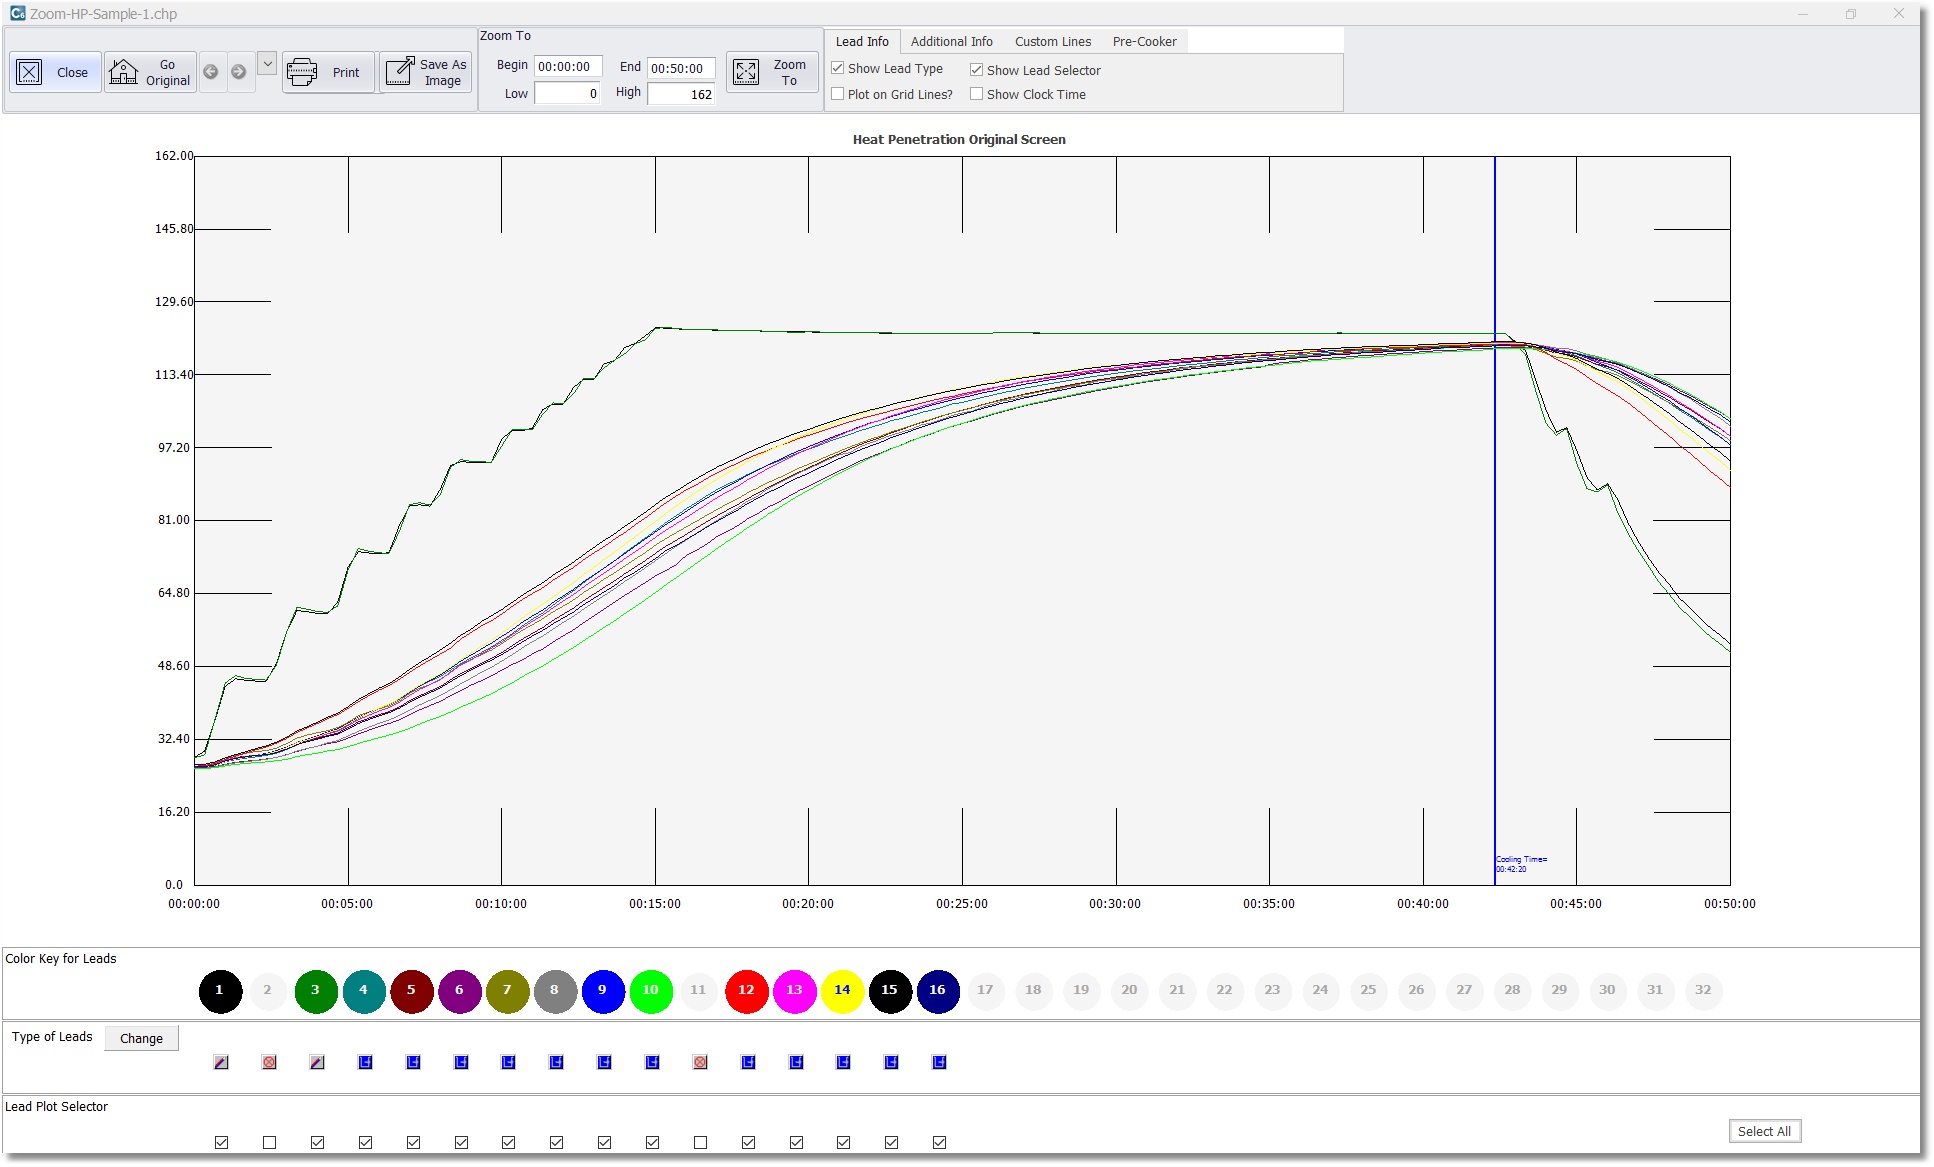This screenshot has width=1934, height=1167.
Task: Click Go Original home button
Action: click(x=150, y=72)
